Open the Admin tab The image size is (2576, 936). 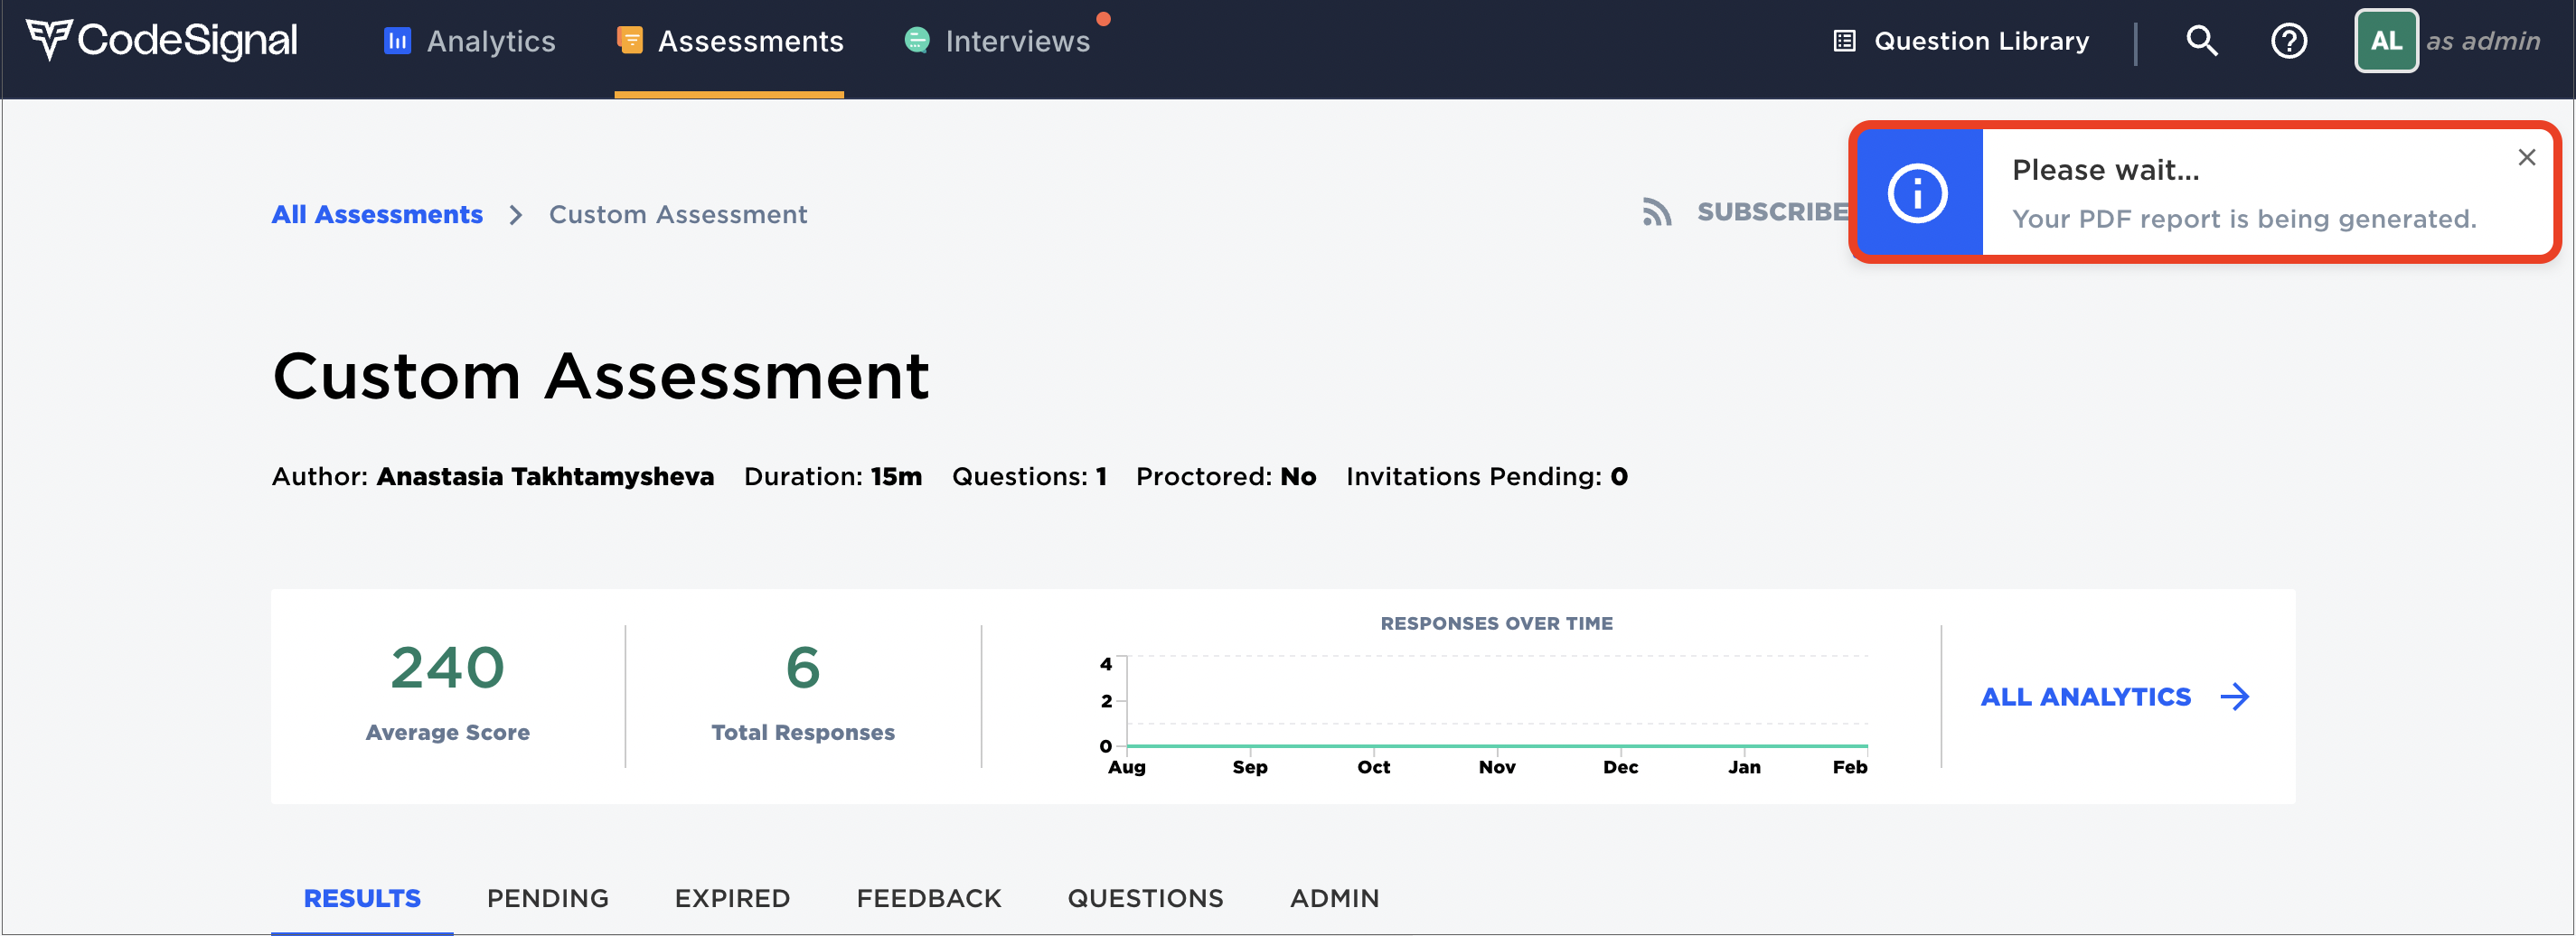pos(1334,898)
